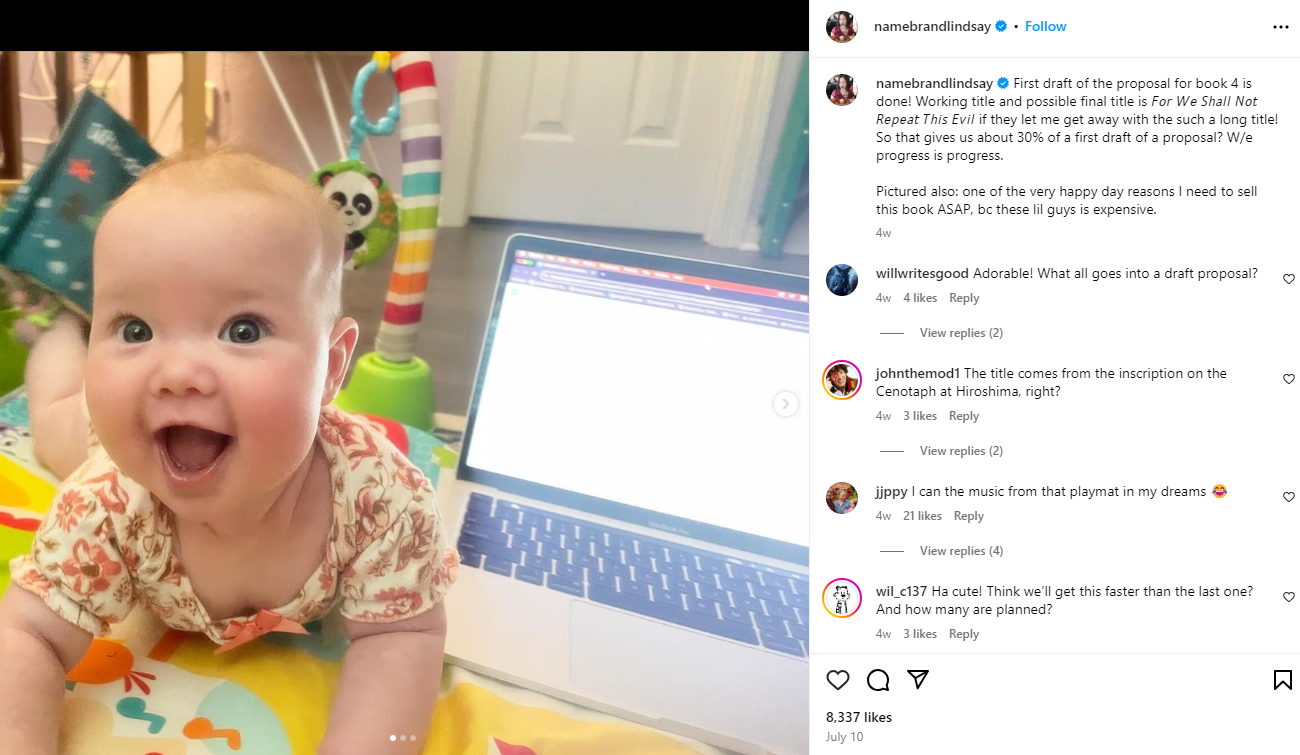Open johnthemod1's profile avatar

coord(842,380)
